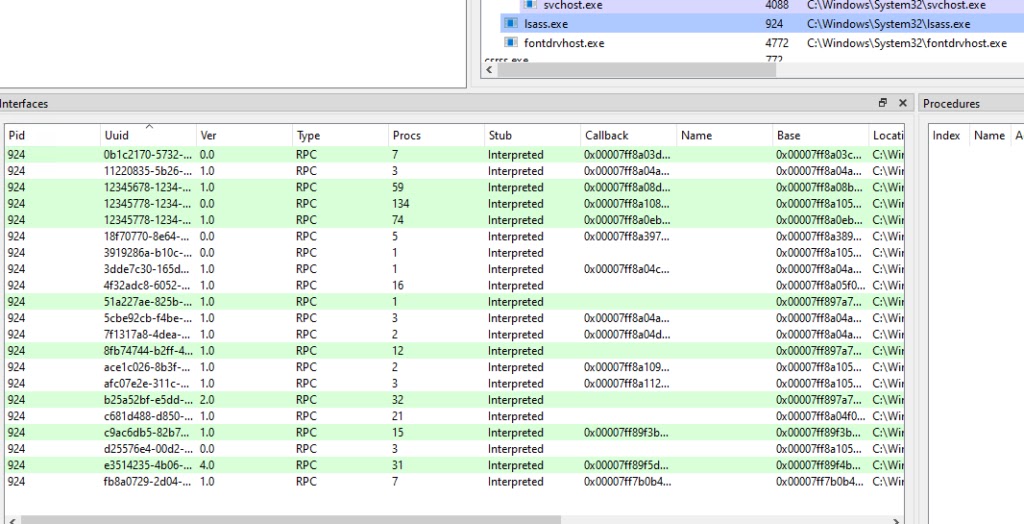Sort interfaces by Base column

tap(820, 135)
